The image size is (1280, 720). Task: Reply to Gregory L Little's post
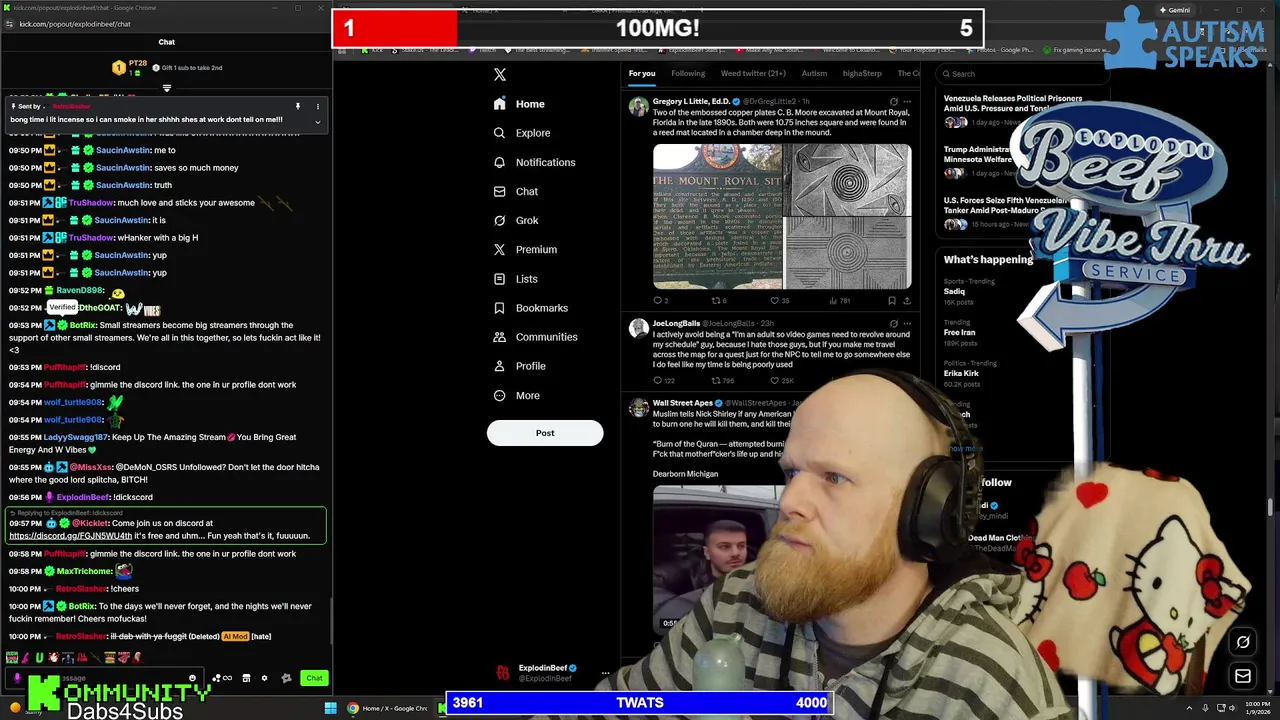(x=660, y=300)
